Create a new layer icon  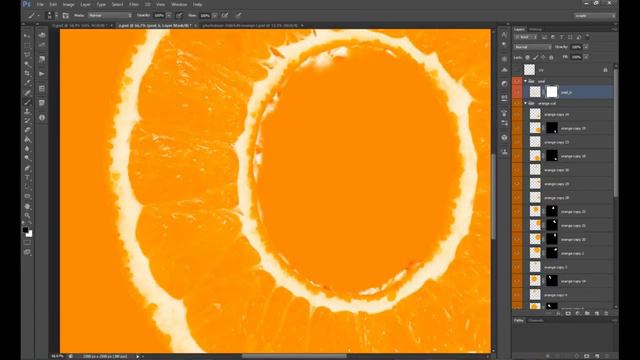(596, 313)
